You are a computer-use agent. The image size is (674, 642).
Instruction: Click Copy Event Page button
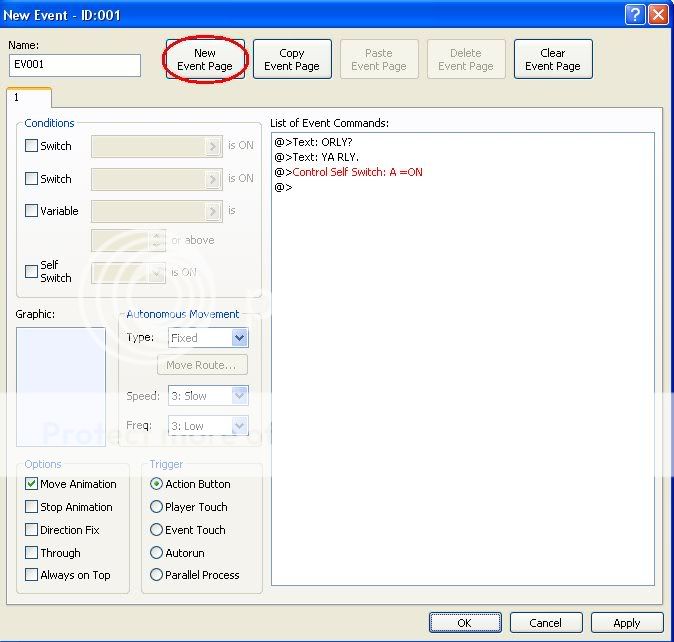click(292, 60)
